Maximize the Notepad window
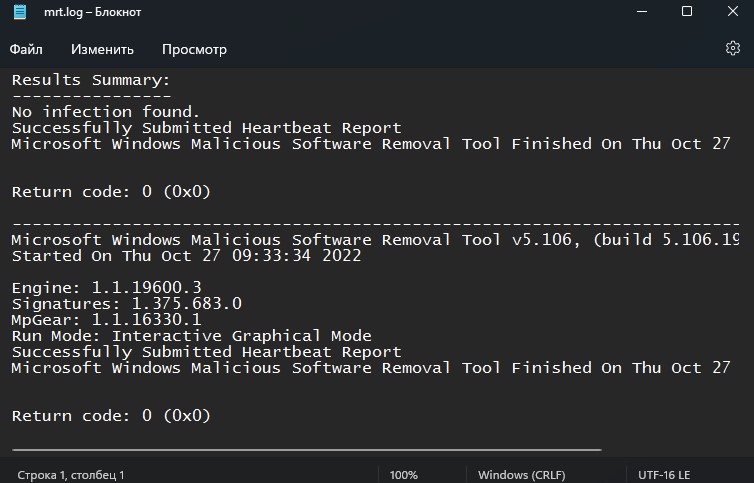The image size is (754, 483). [687, 12]
